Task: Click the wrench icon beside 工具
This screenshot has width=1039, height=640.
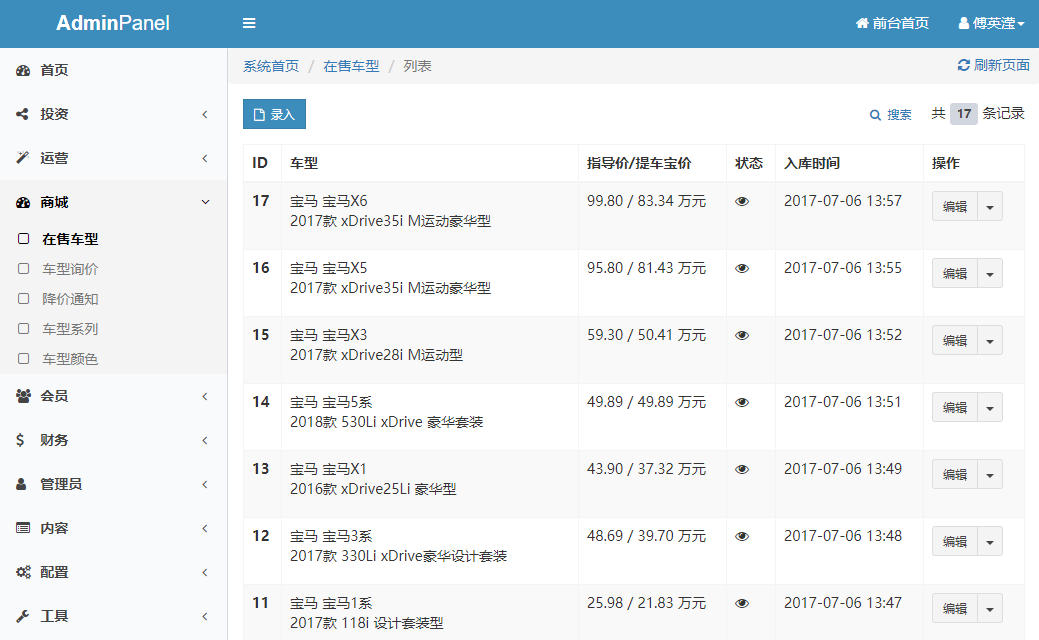Action: pos(23,616)
